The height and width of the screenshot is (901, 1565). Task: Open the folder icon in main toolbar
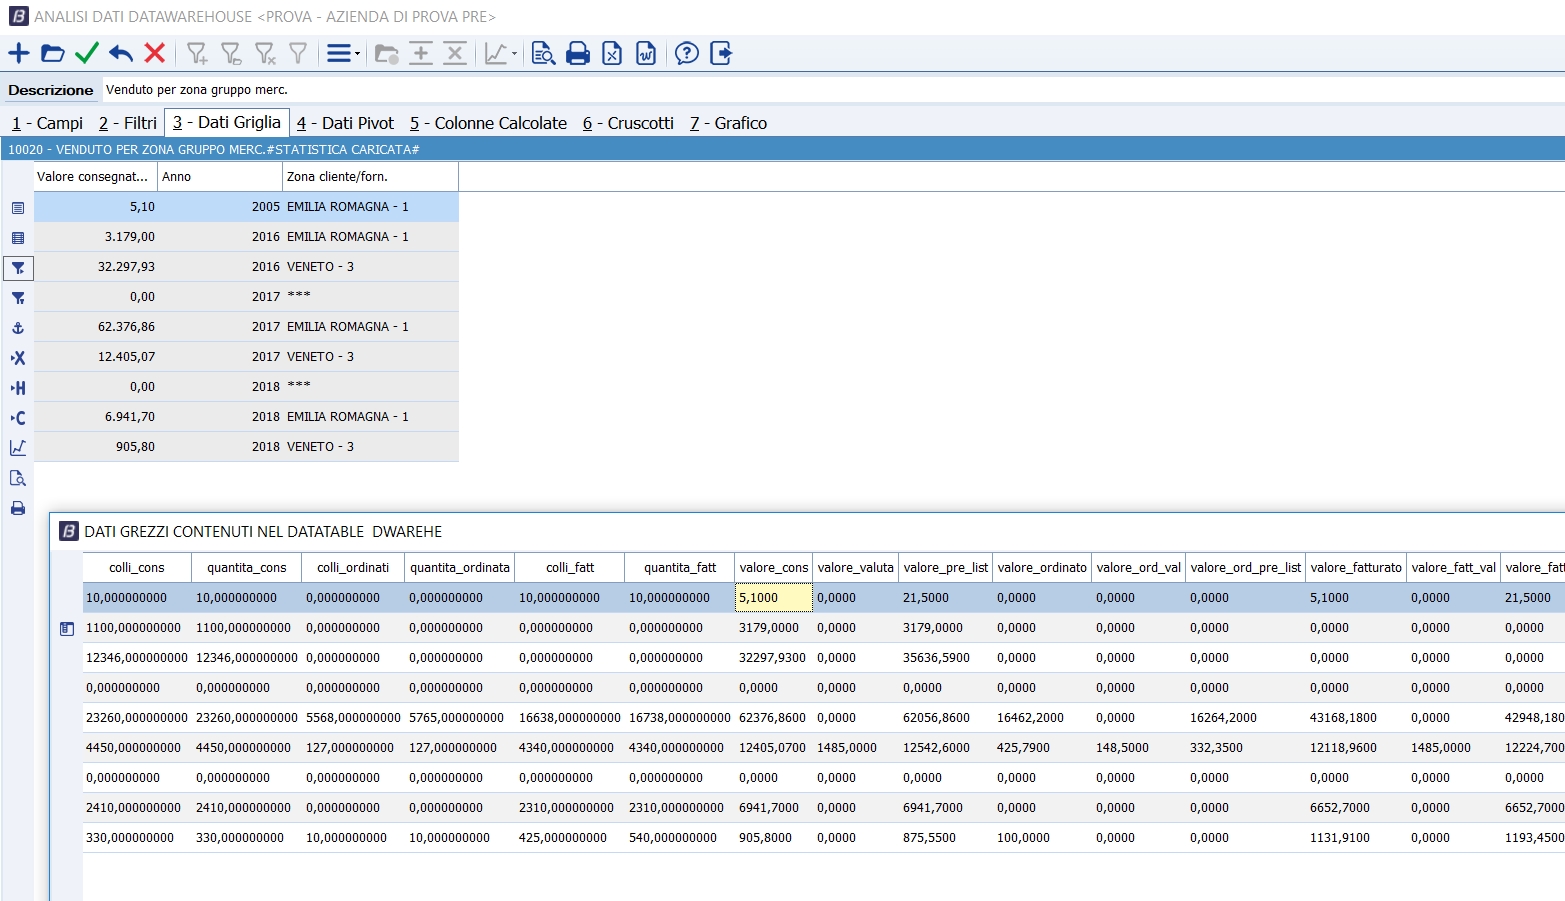point(53,54)
